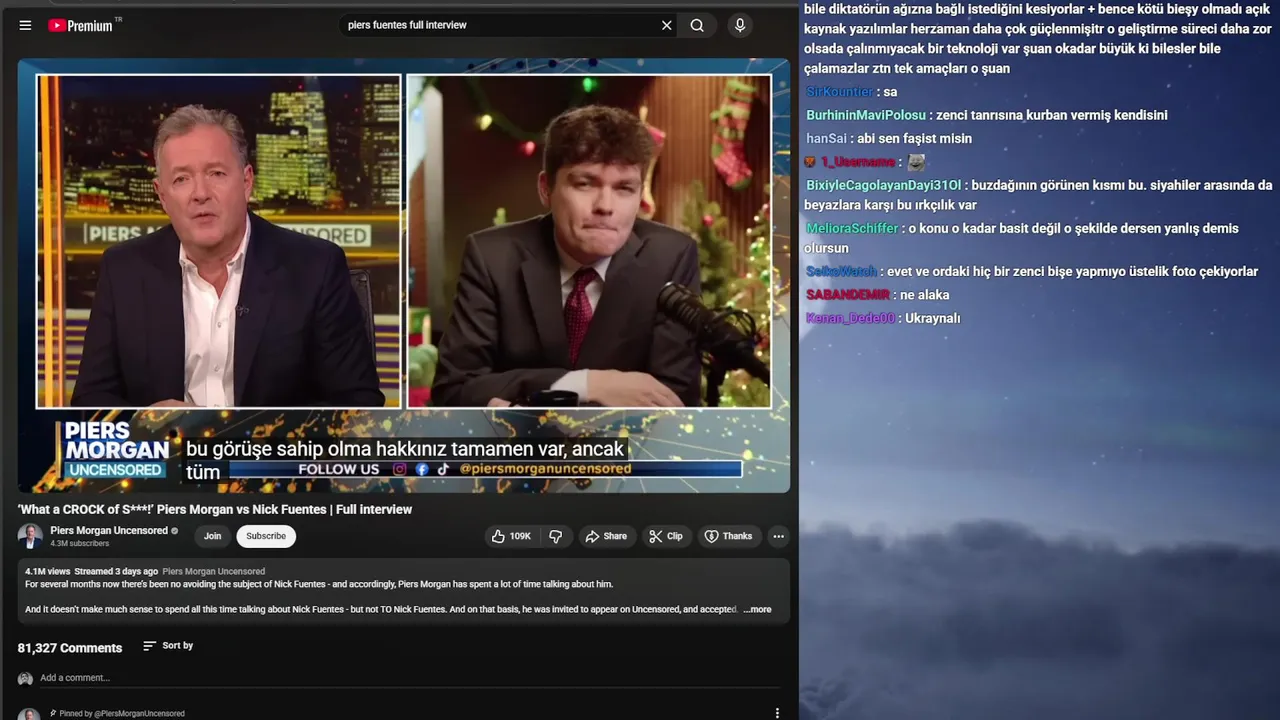
Task: Click the magnifier search button
Action: pos(697,25)
